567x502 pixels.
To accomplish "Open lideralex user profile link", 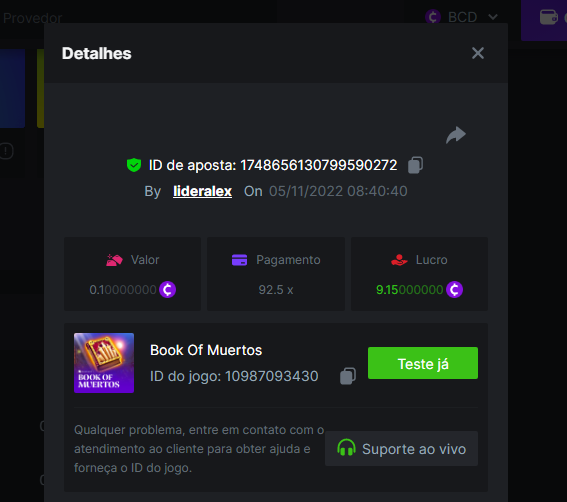I will (x=202, y=191).
